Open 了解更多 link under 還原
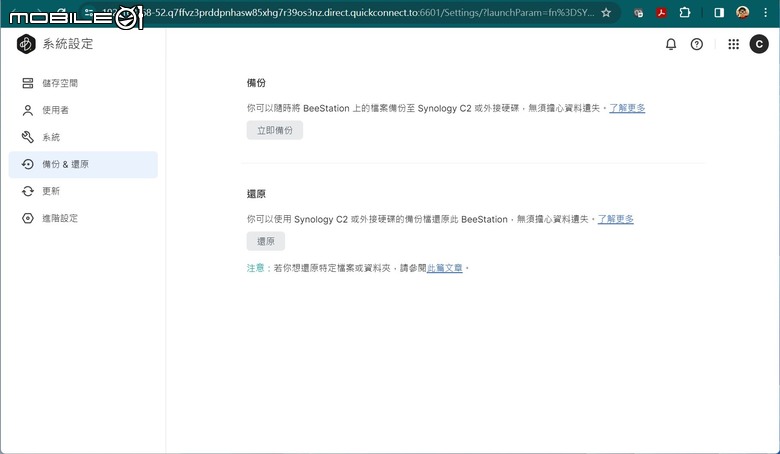 [x=615, y=219]
